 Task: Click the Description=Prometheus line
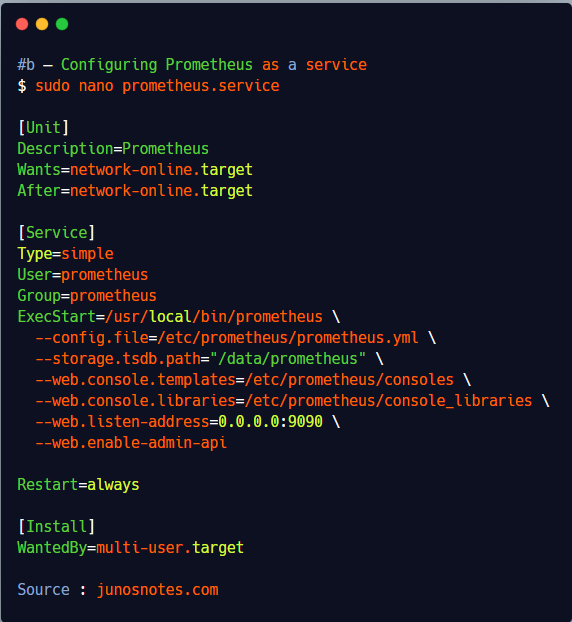coord(113,149)
